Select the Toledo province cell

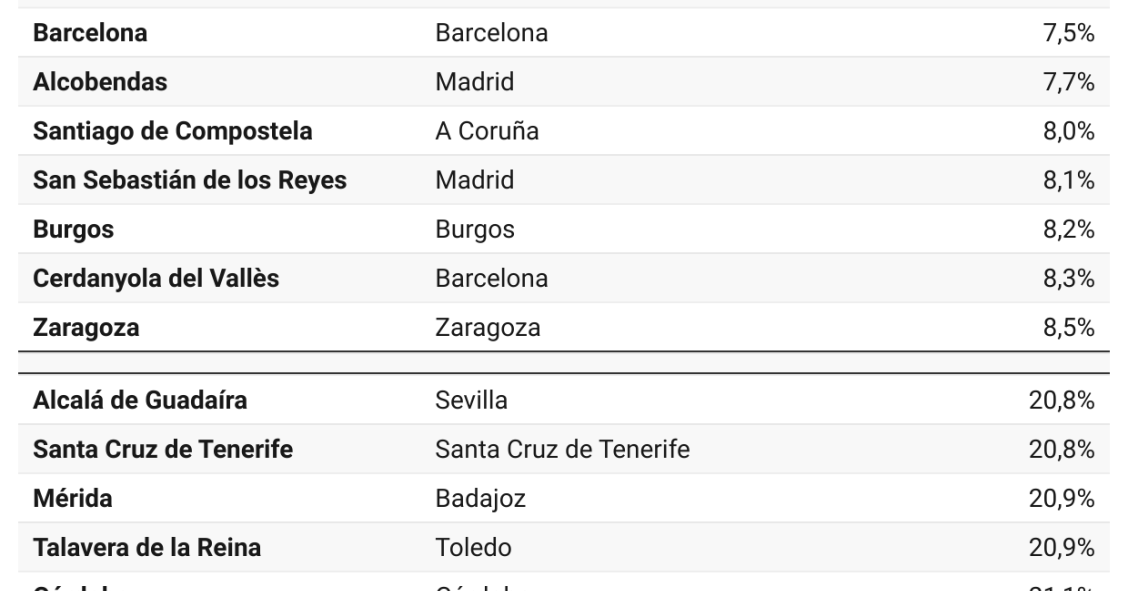click(x=473, y=548)
